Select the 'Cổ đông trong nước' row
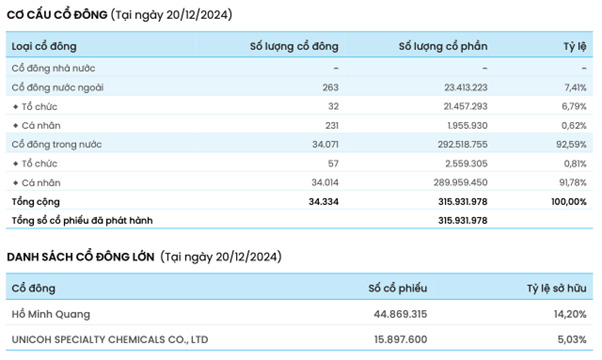 pos(299,144)
